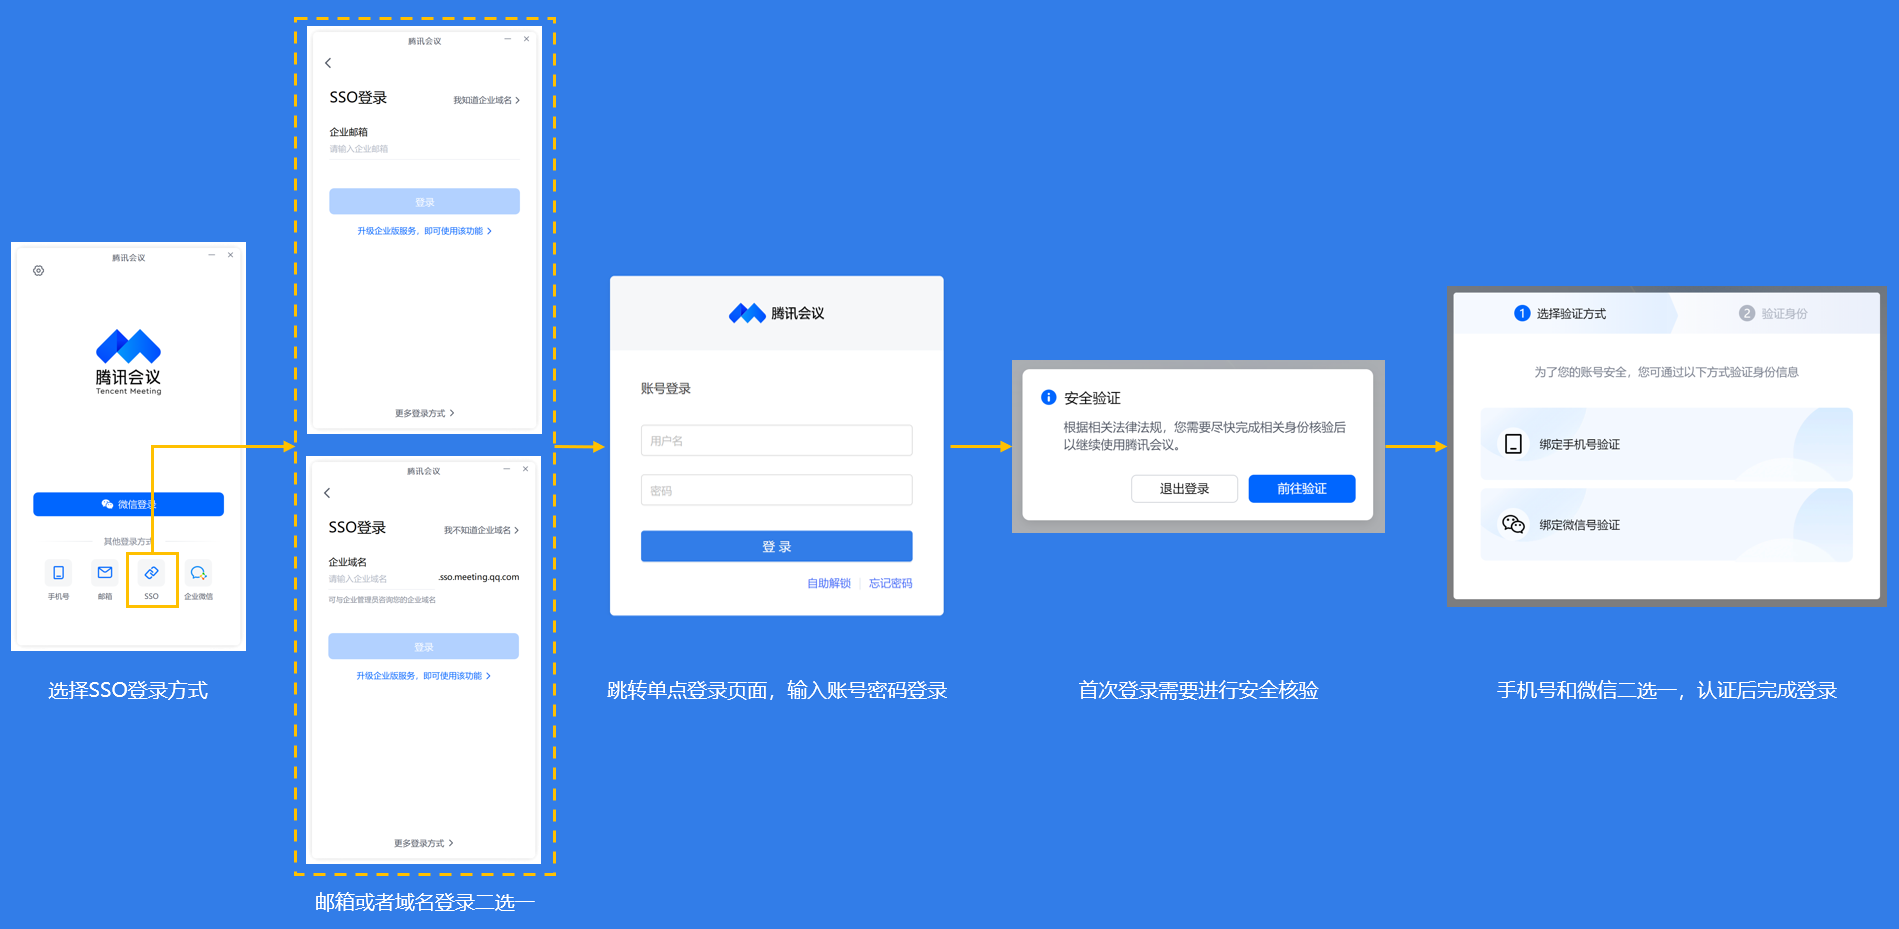Screen dimensions: 1899x929
Task: Click the 用户名 field on 账号登录 page
Action: (776, 441)
